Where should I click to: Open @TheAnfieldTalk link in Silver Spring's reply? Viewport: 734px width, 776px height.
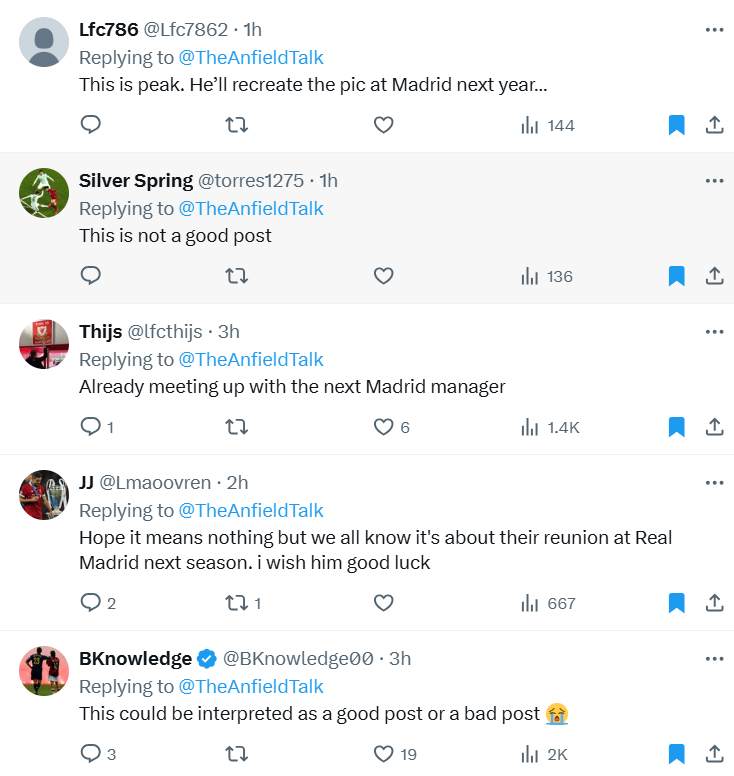[251, 208]
